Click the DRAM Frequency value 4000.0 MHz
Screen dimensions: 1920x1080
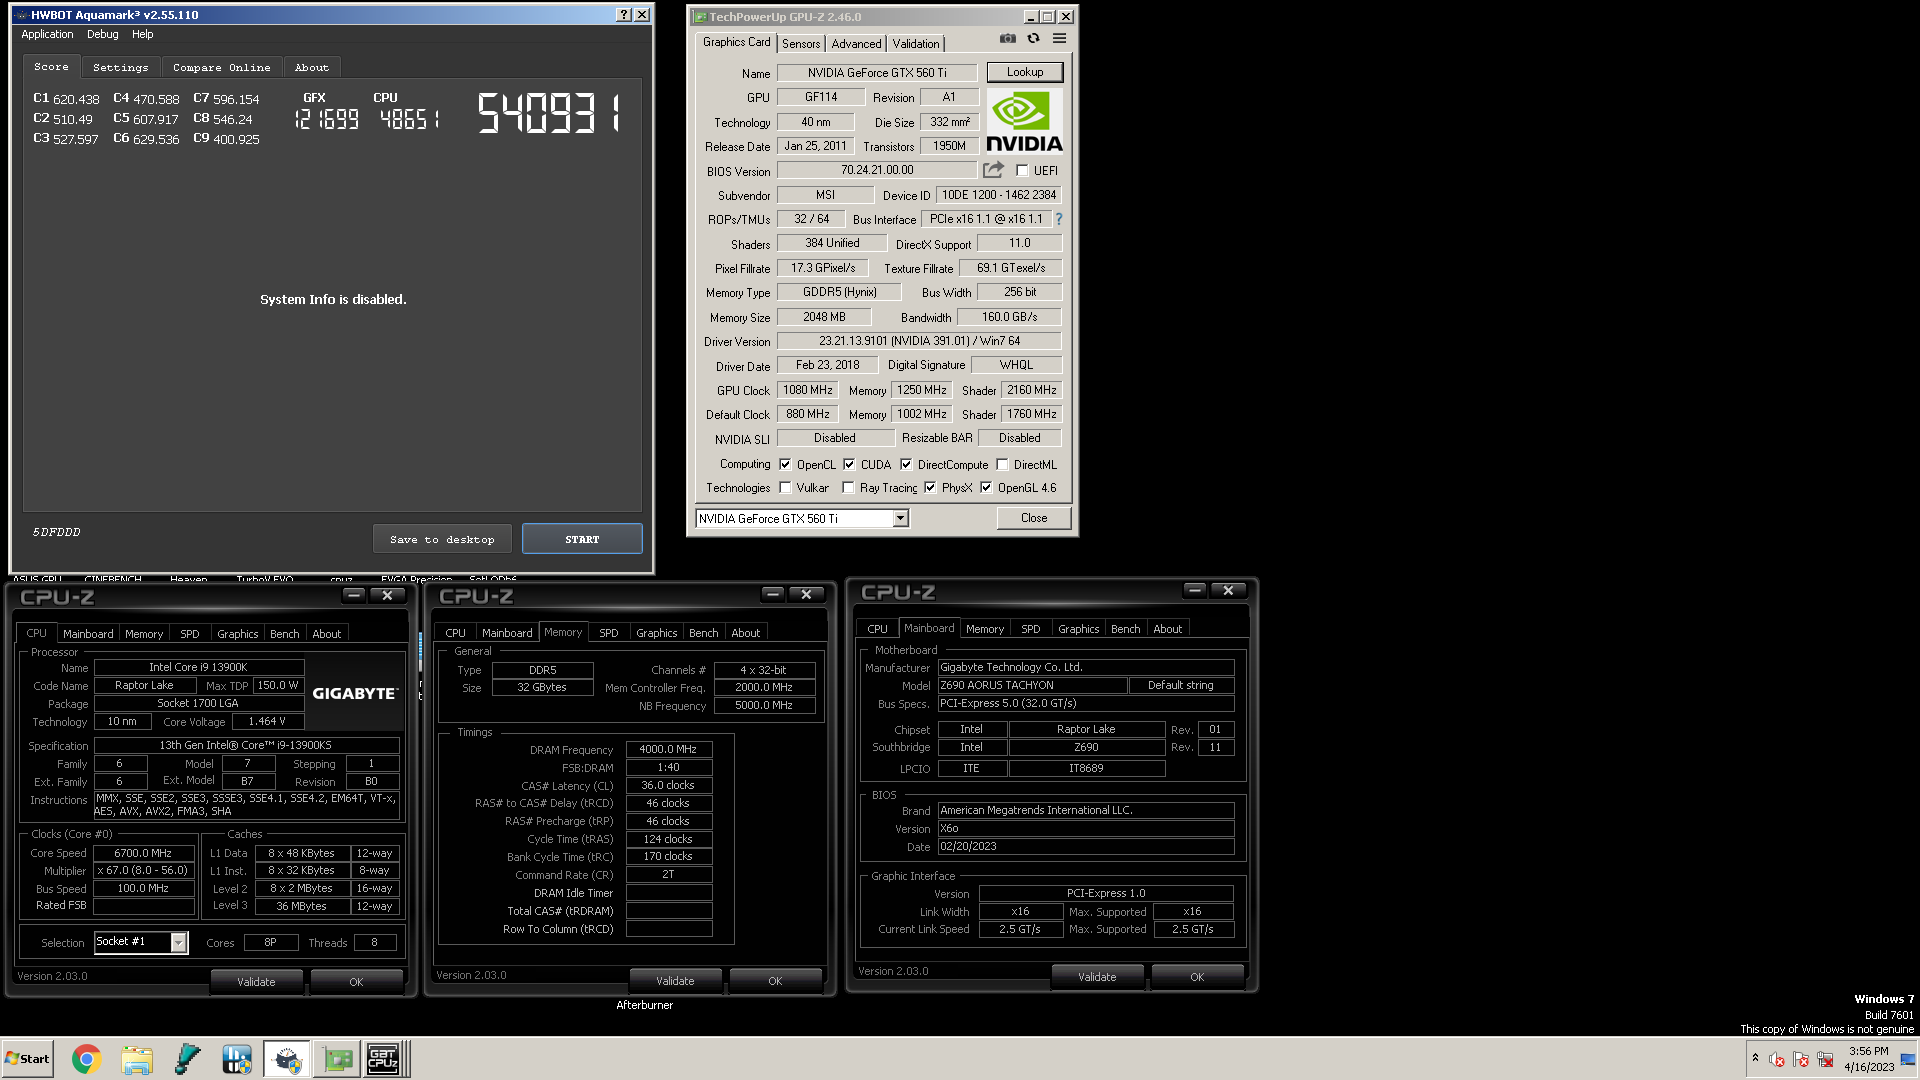669,749
